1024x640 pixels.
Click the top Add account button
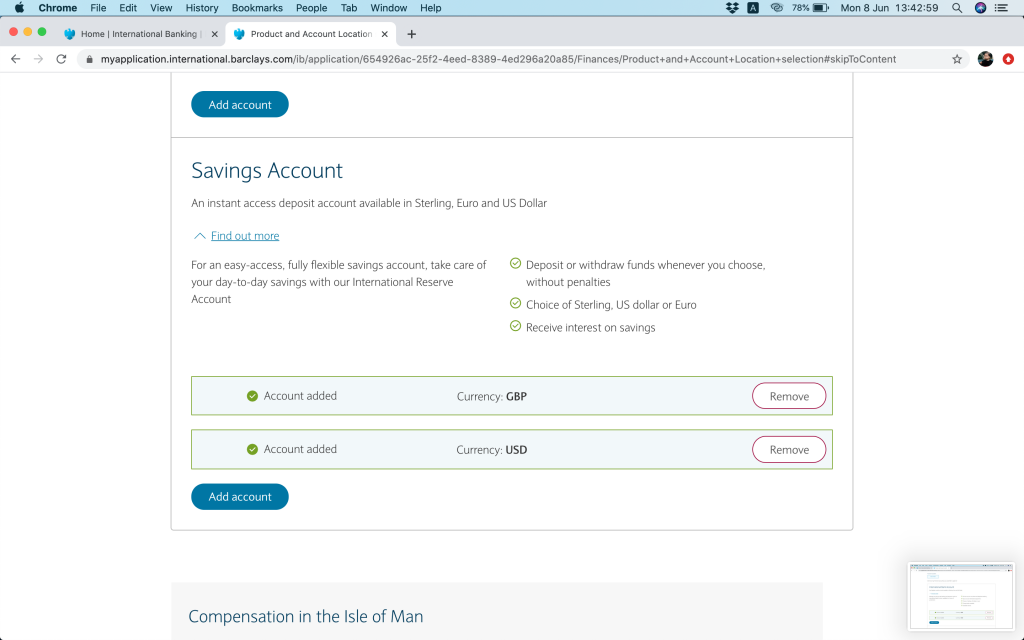coord(240,105)
